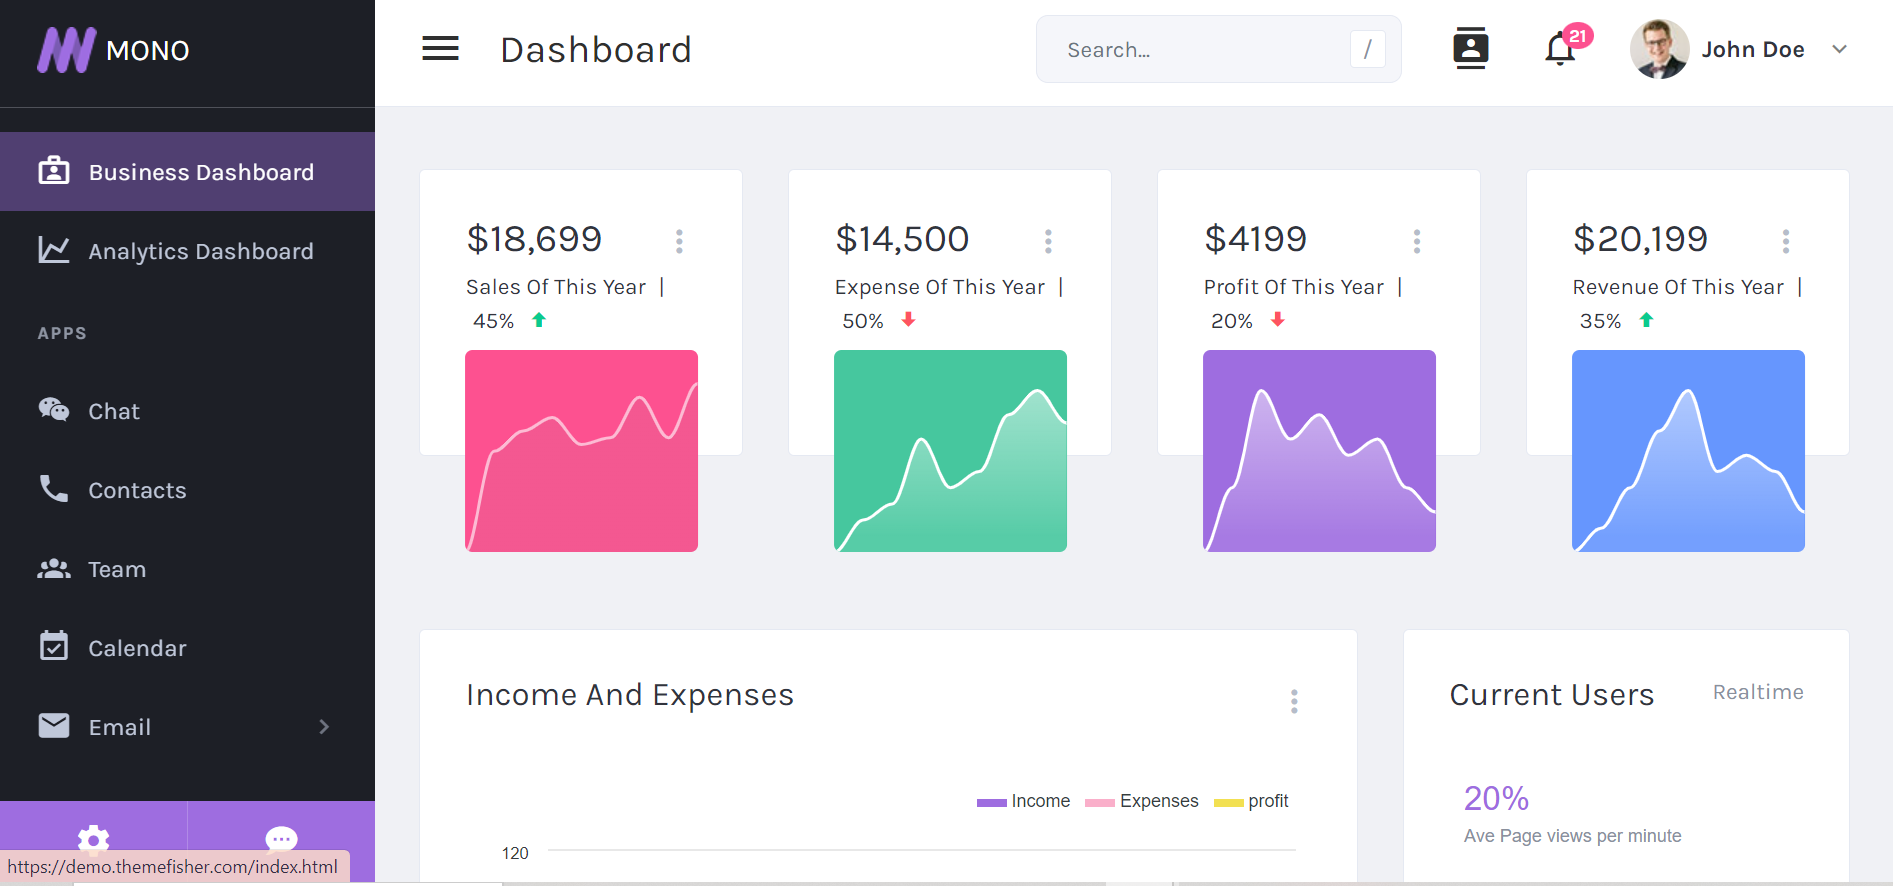Toggle the Expenses series in chart legend
The image size is (1893, 886).
pos(1100,802)
